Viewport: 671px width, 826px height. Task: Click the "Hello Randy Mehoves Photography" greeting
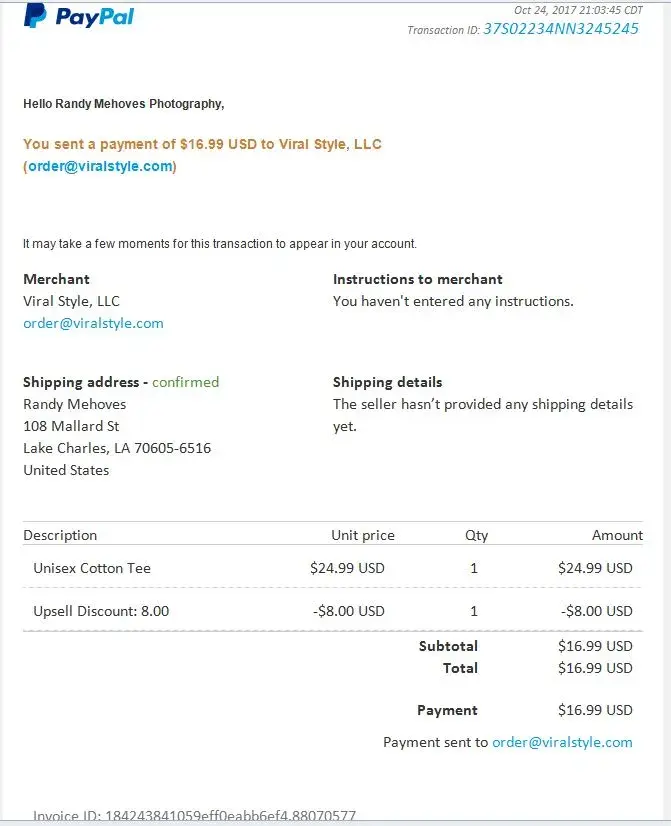tap(123, 103)
